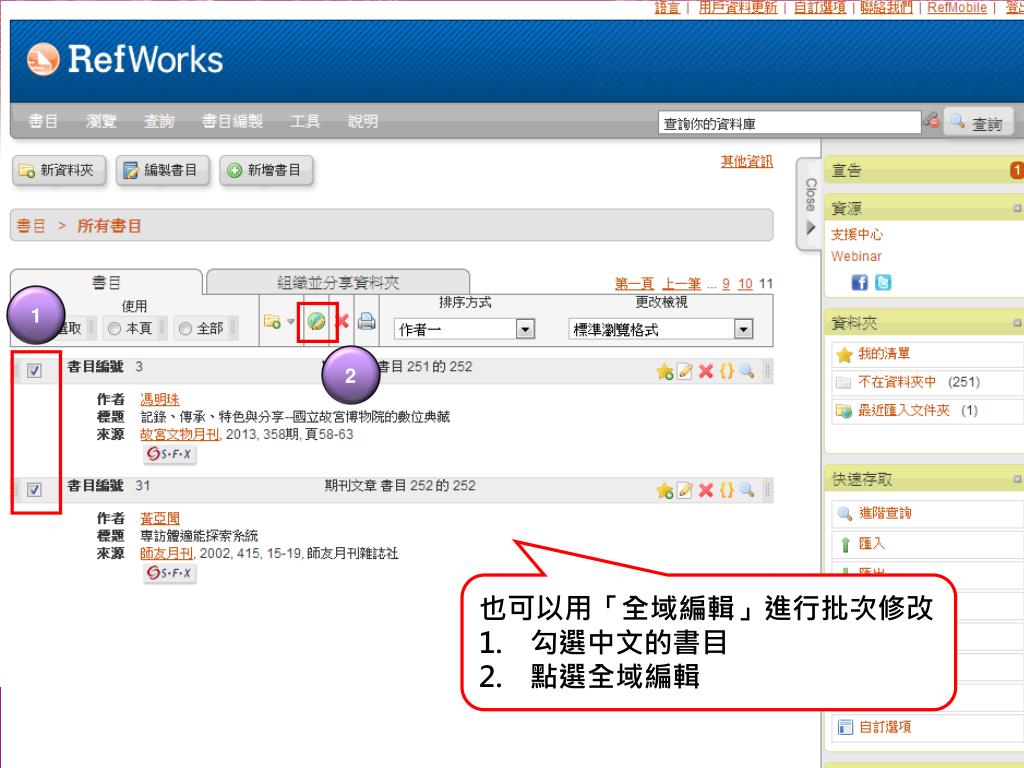View reference 3 with the magnifier icon

coord(747,372)
